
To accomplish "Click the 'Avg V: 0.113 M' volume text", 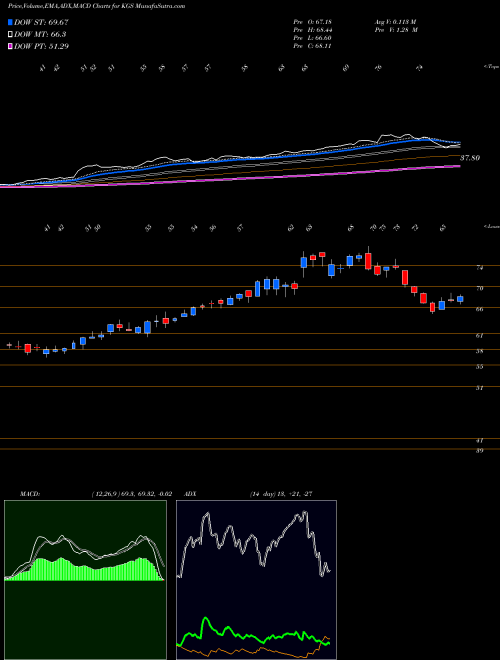I will pyautogui.click(x=395, y=22).
